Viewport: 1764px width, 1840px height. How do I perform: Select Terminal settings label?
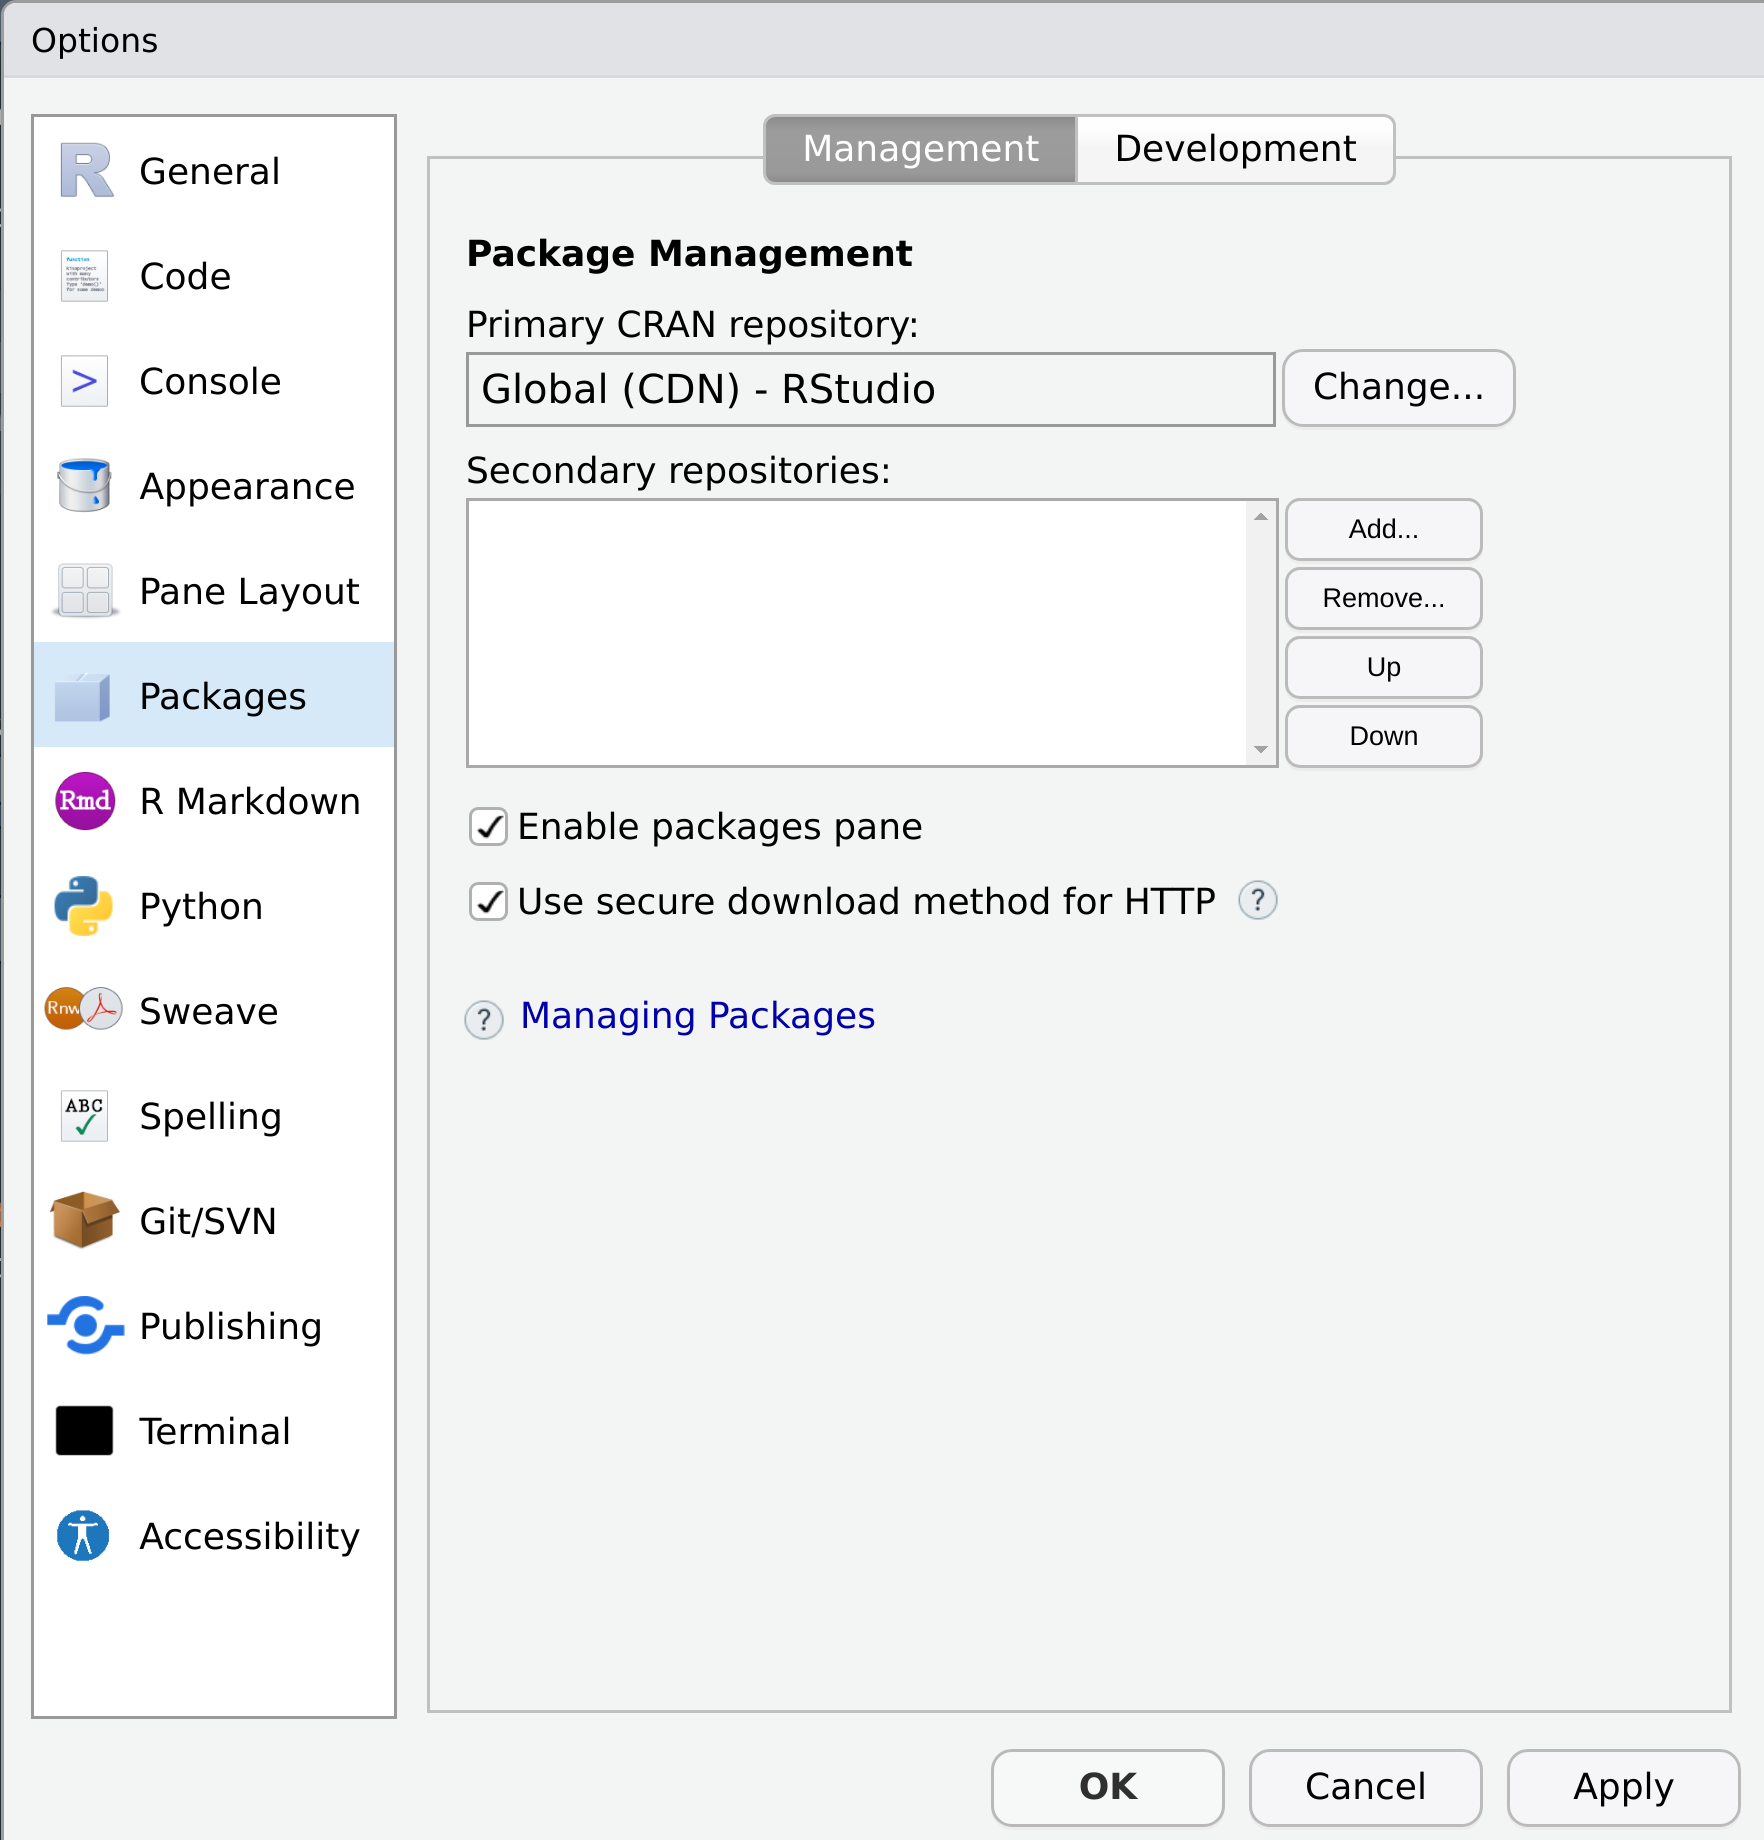(215, 1432)
